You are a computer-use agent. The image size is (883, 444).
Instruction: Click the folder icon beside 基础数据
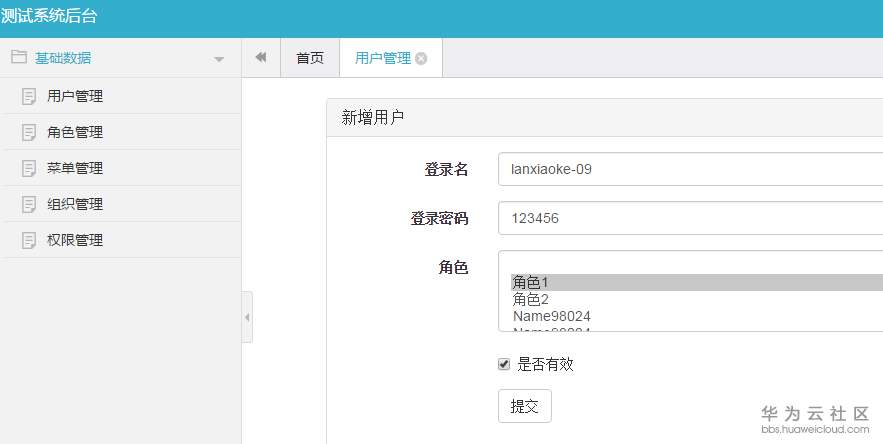coord(19,57)
